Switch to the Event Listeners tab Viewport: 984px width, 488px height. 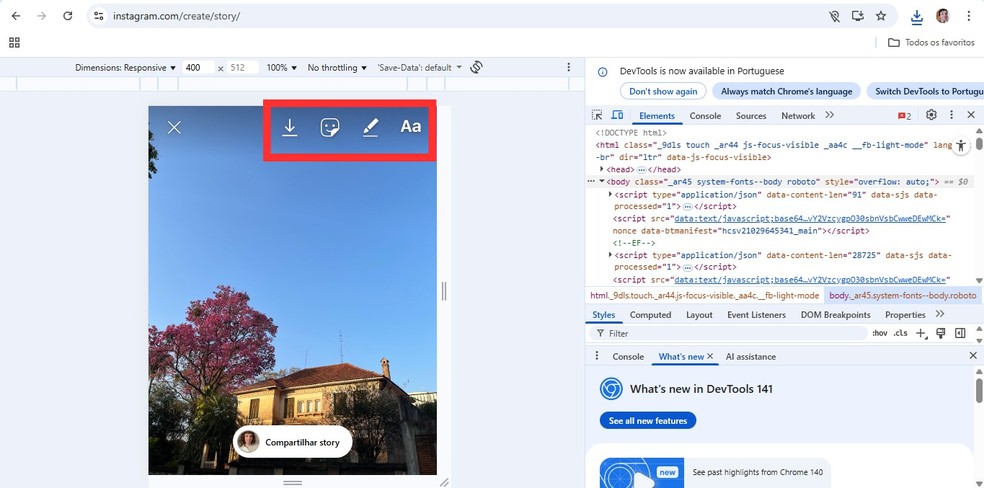[x=756, y=315]
